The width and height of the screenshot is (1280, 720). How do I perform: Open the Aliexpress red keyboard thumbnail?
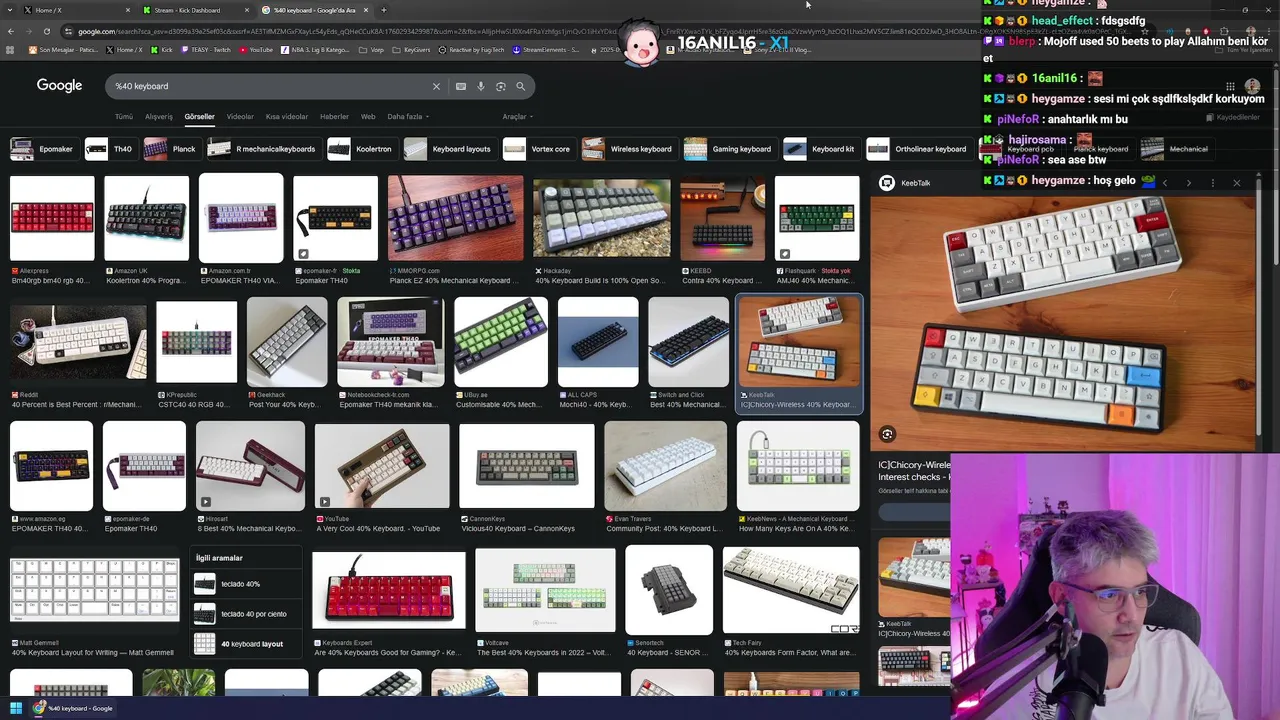click(x=52, y=219)
